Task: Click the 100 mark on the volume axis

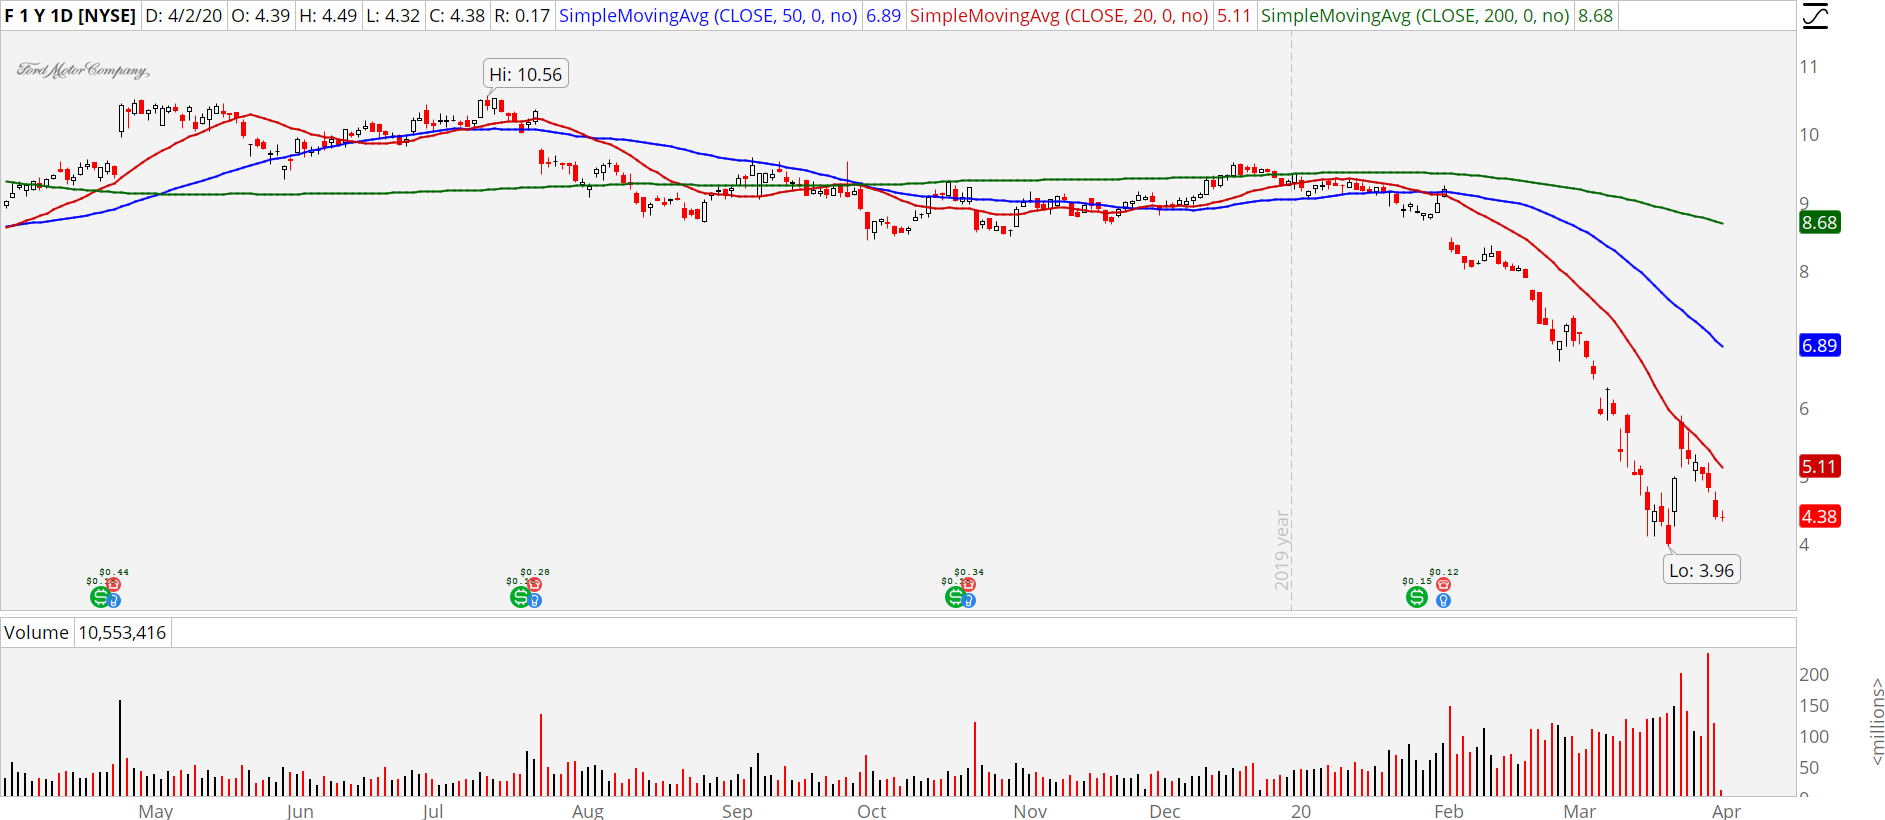Action: 1814,737
